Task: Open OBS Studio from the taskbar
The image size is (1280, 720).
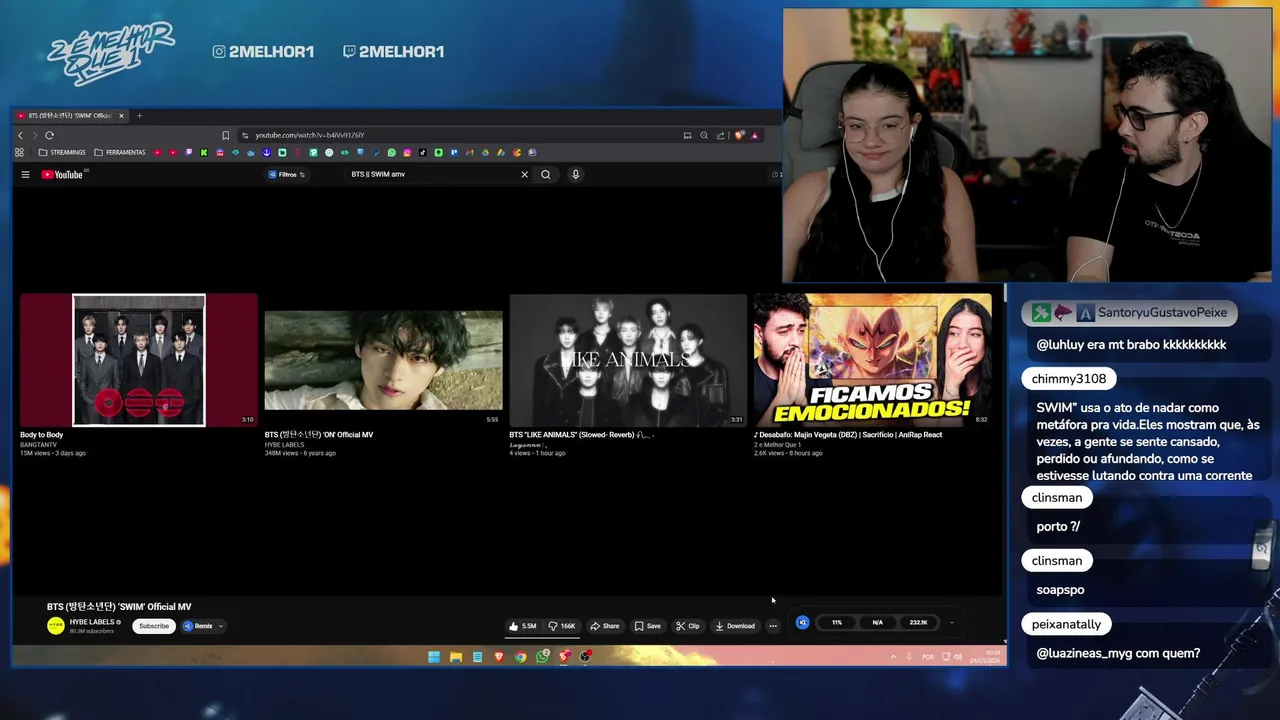Action: click(x=585, y=657)
